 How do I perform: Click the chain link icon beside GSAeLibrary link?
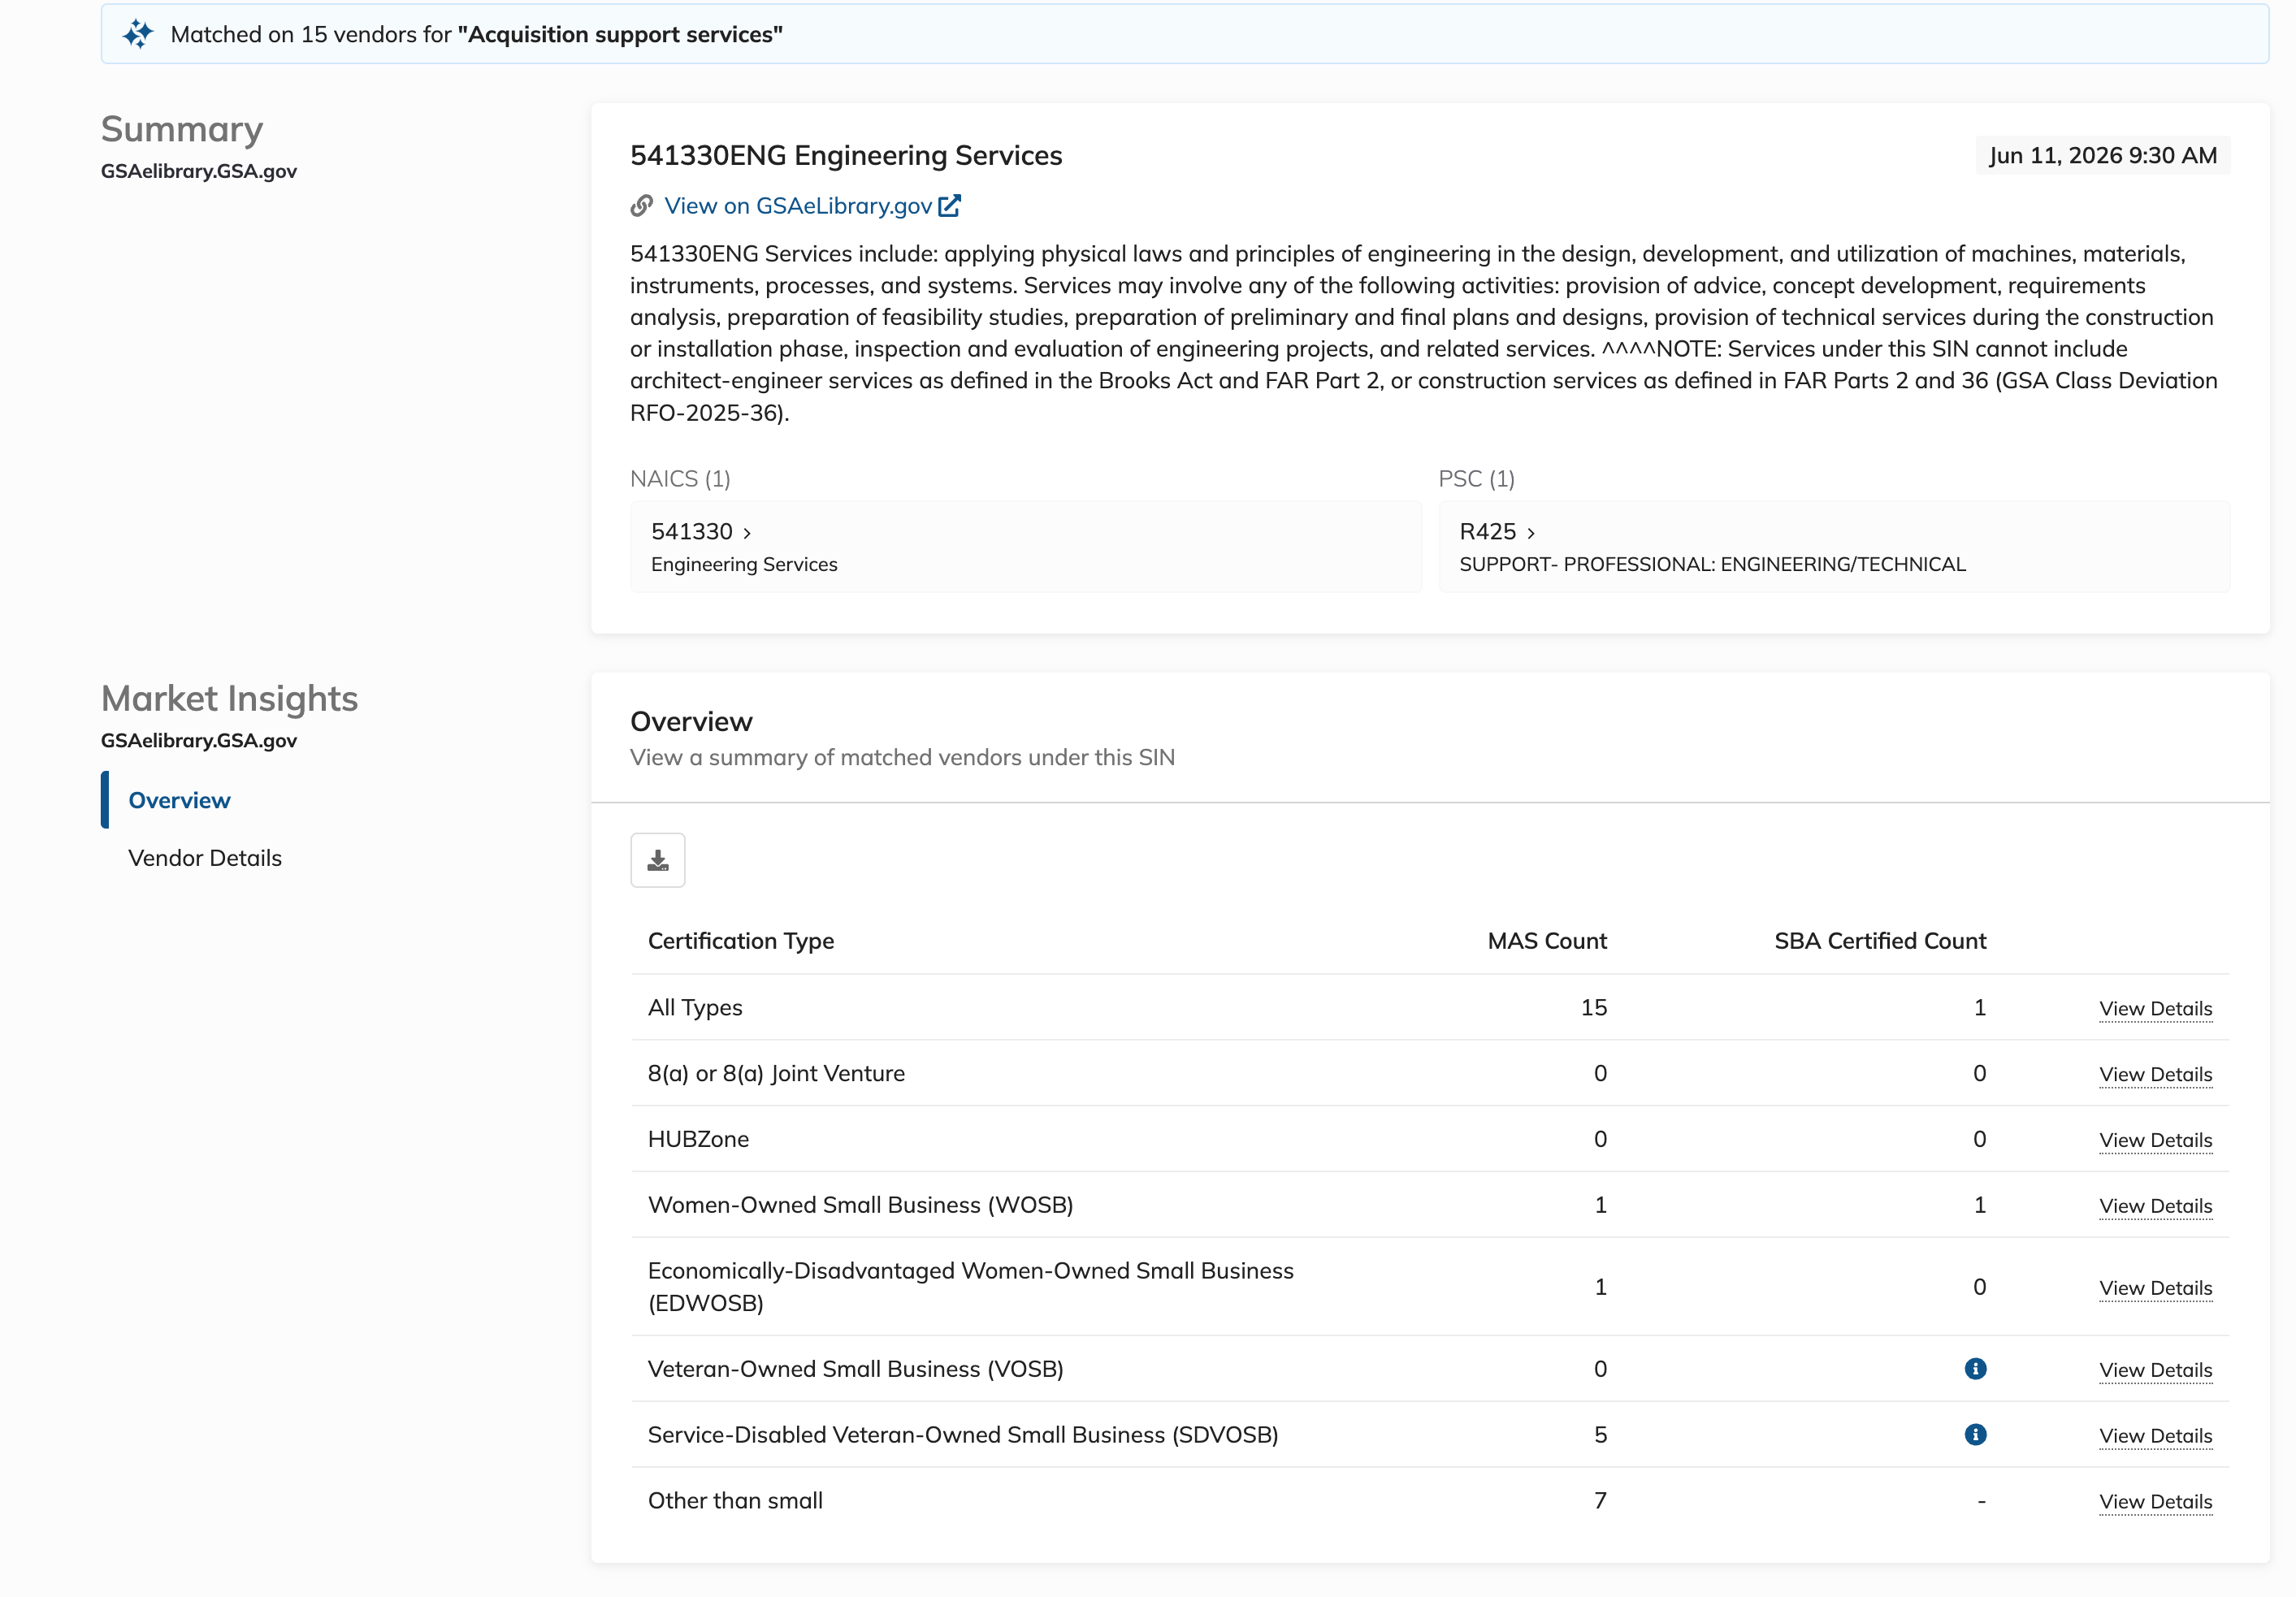pyautogui.click(x=642, y=206)
